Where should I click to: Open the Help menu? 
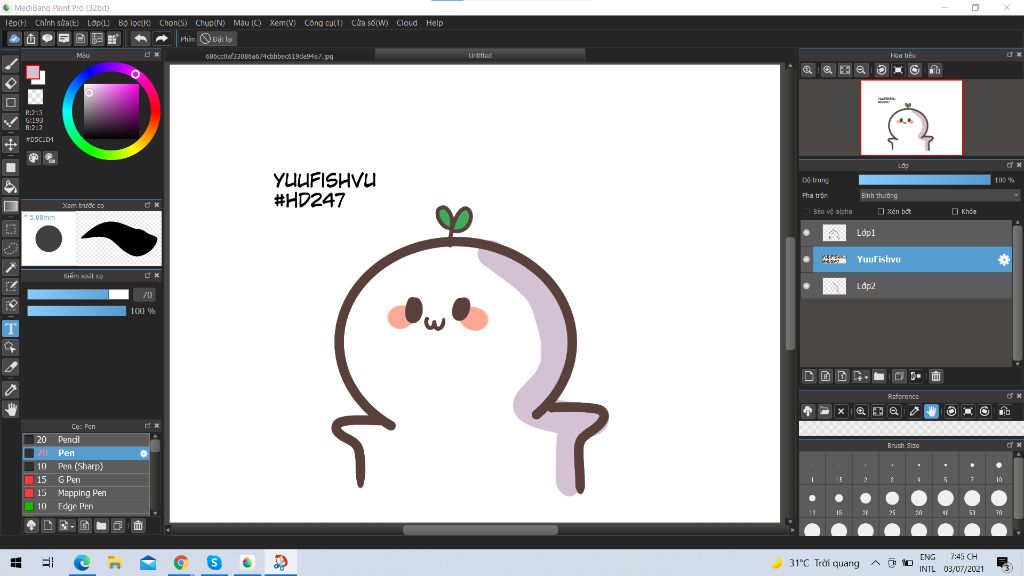click(434, 23)
